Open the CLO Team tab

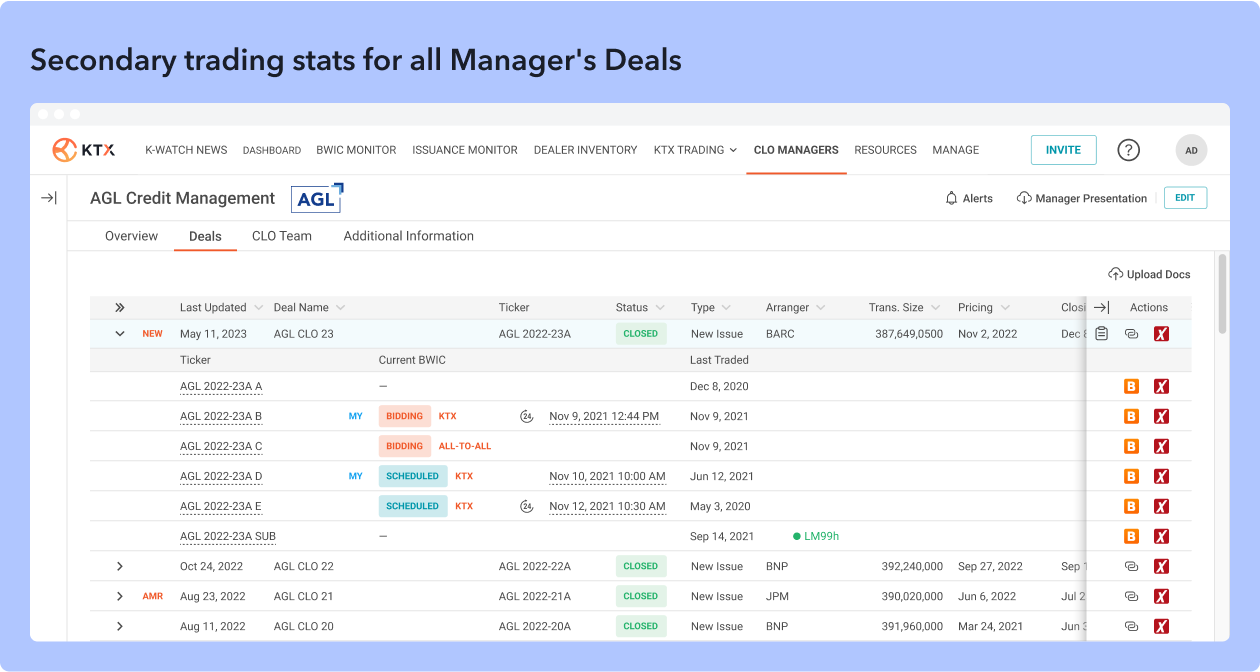pyautogui.click(x=281, y=236)
